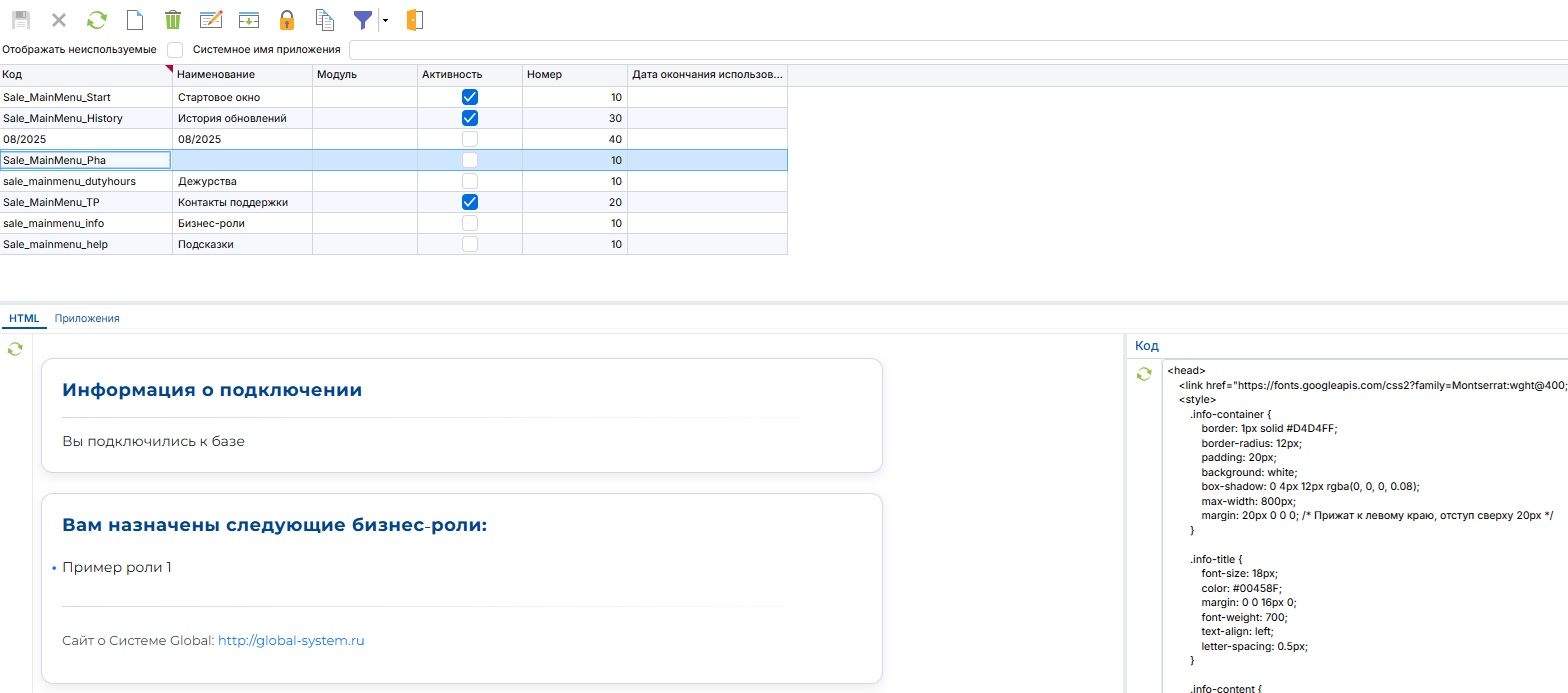Sort by the Код column header
This screenshot has height=693, width=1568.
(86, 75)
